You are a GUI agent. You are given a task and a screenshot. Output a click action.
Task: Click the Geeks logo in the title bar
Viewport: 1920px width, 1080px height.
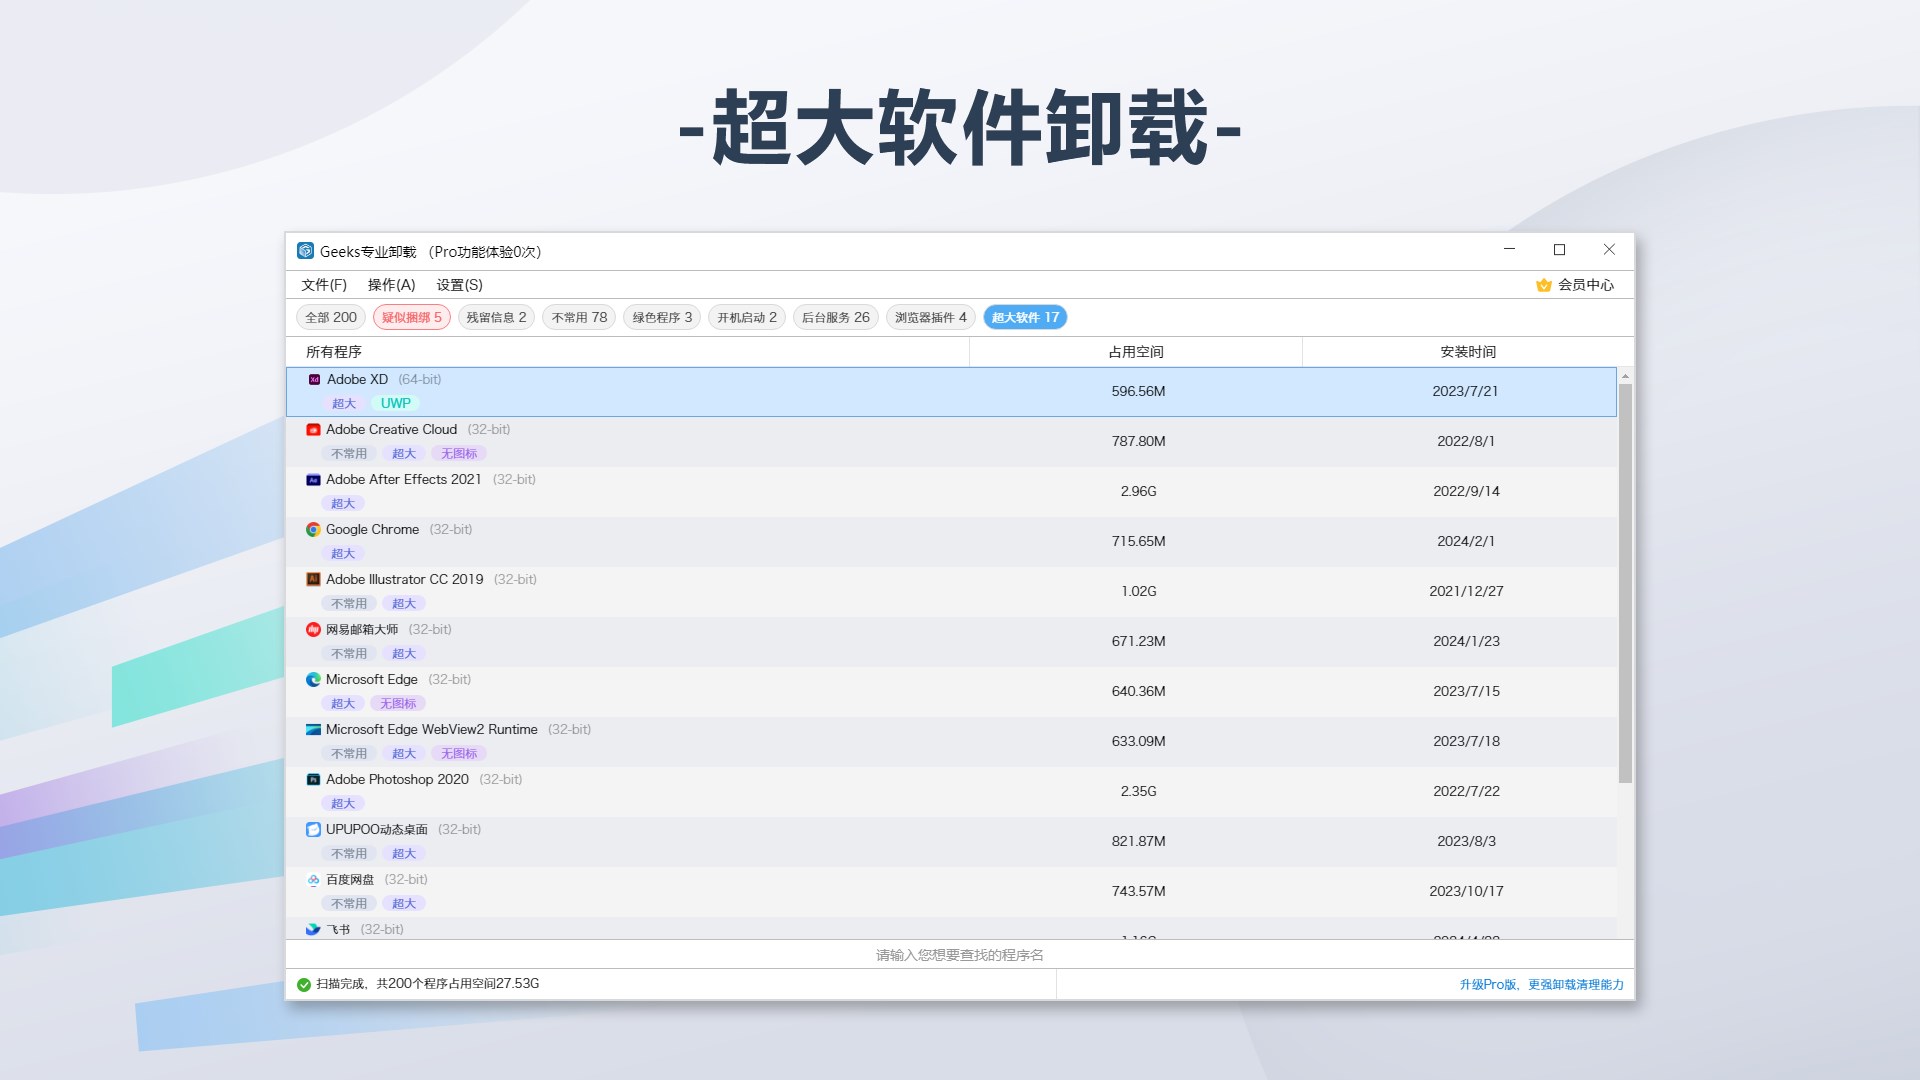(305, 250)
